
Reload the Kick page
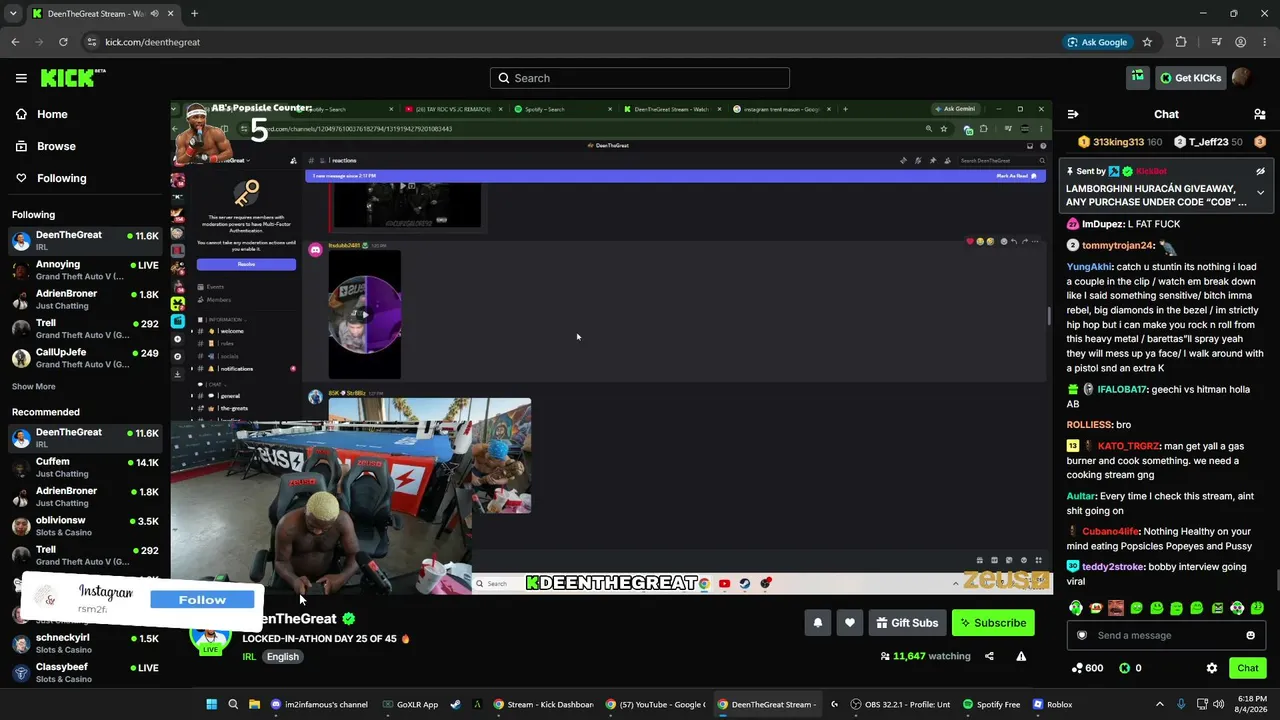click(x=63, y=42)
